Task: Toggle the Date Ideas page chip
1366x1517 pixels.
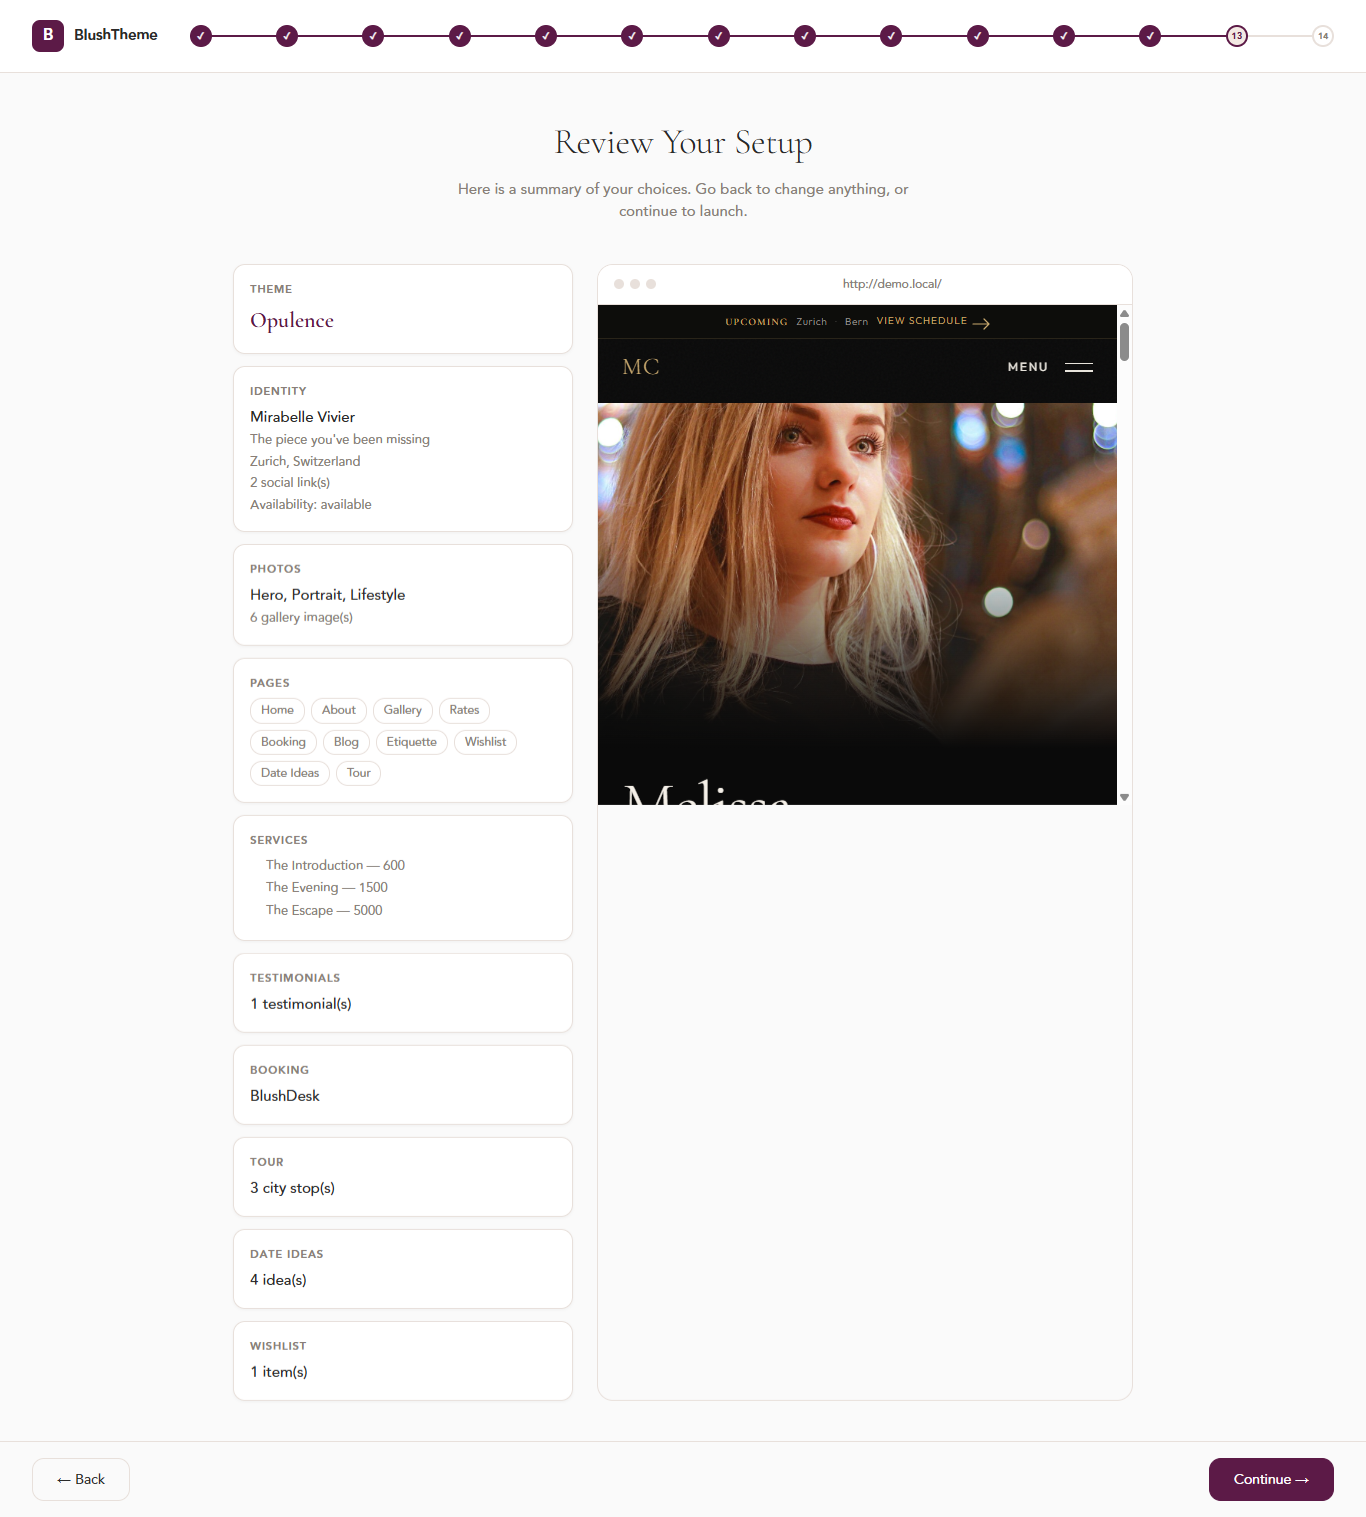Action: pyautogui.click(x=289, y=772)
